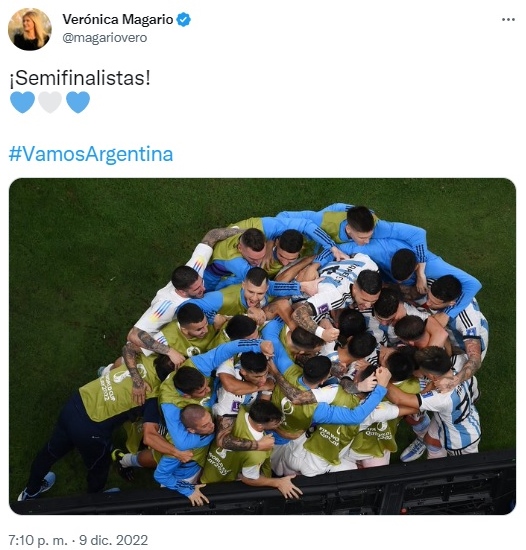Click the blue-and-white cleat at the photo's bottom left
This screenshot has height=550, width=526.
click(38, 487)
